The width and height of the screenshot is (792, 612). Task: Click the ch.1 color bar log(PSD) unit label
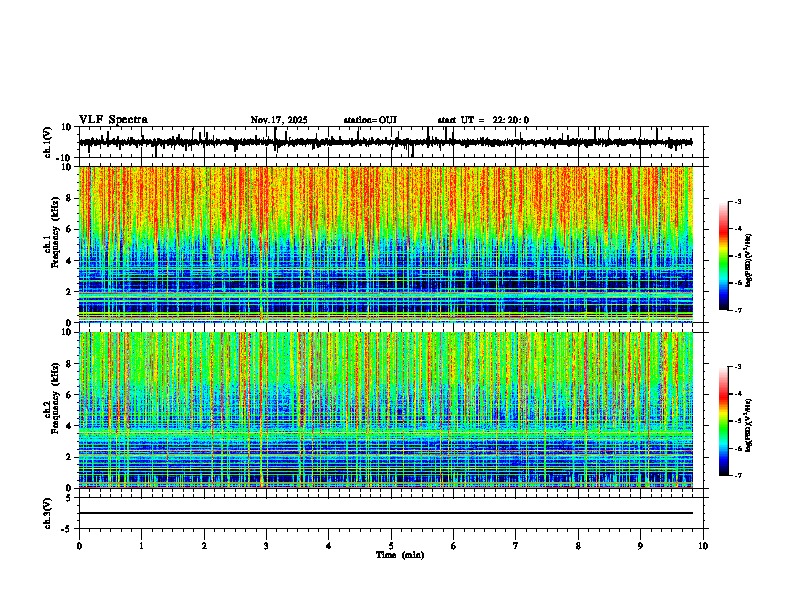[749, 261]
